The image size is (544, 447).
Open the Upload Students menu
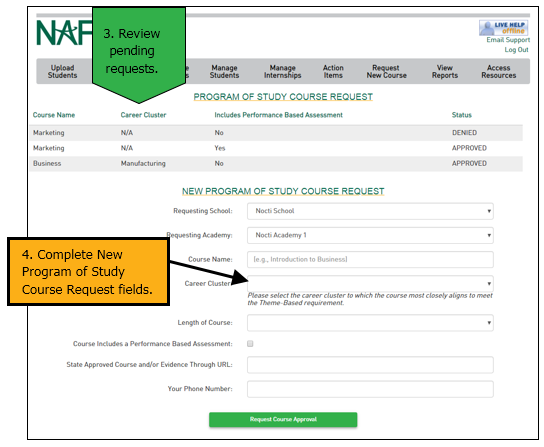click(x=62, y=71)
